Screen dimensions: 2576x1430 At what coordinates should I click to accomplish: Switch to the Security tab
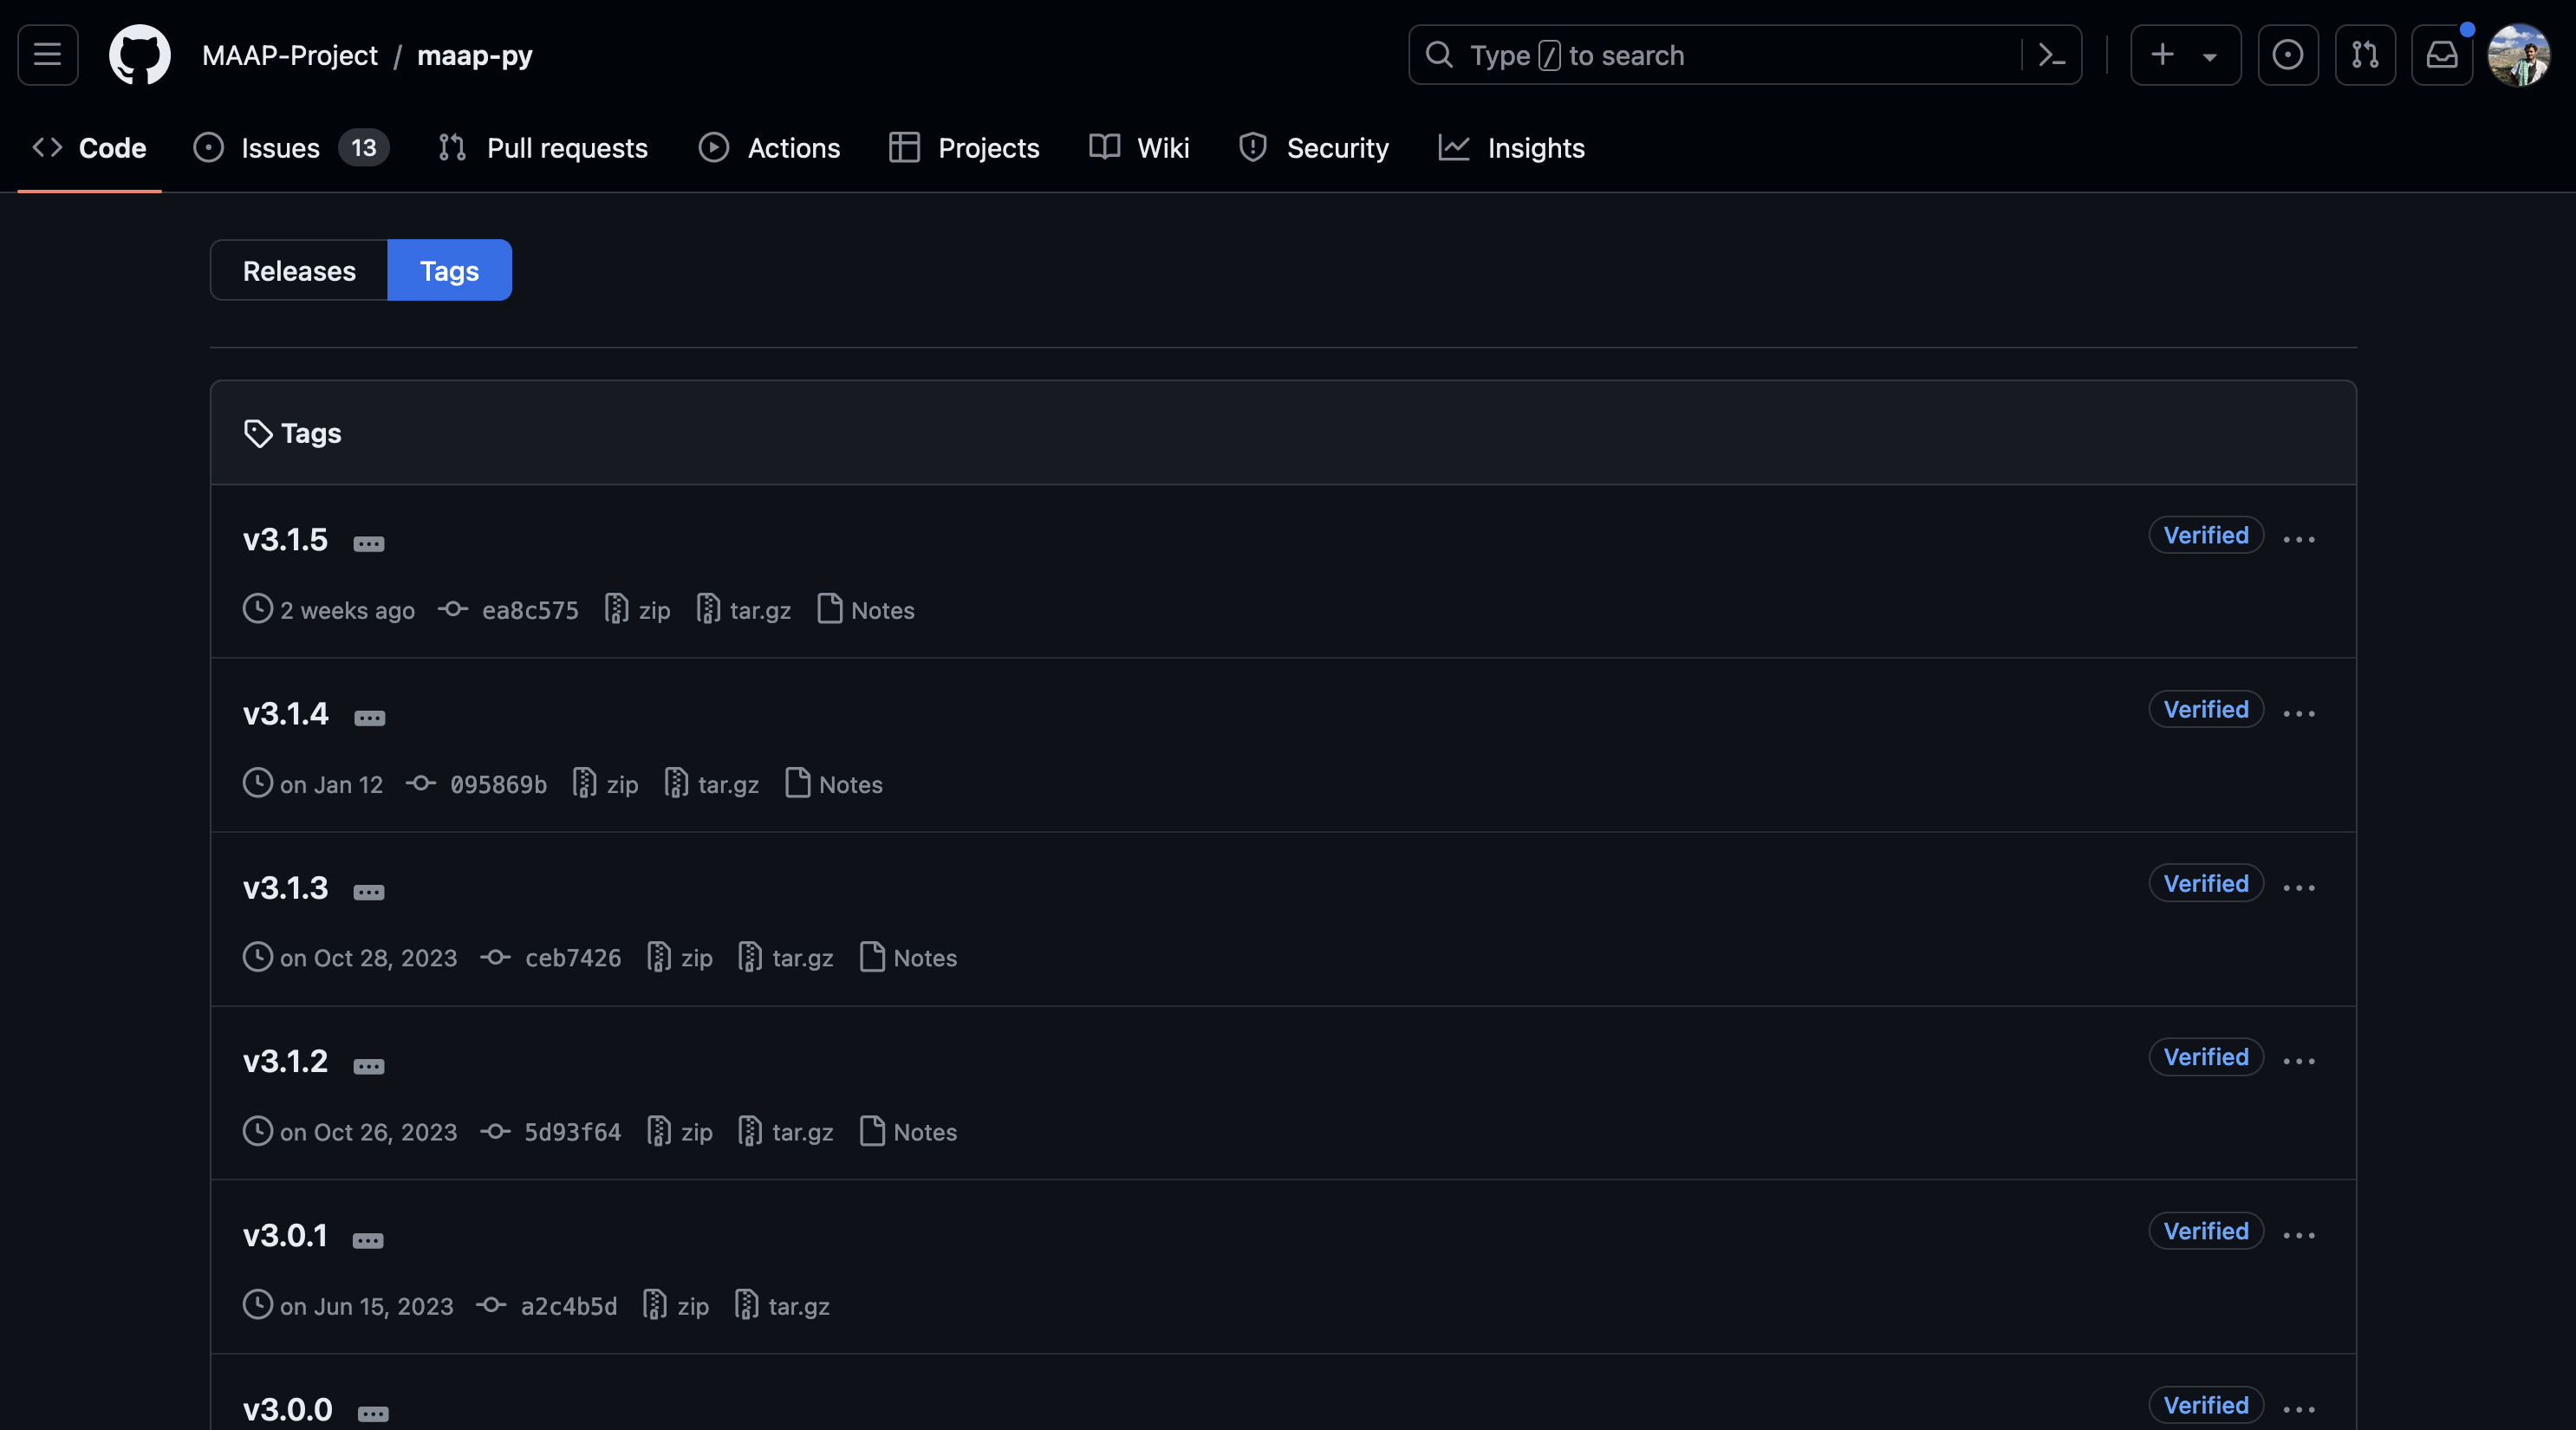click(1313, 148)
